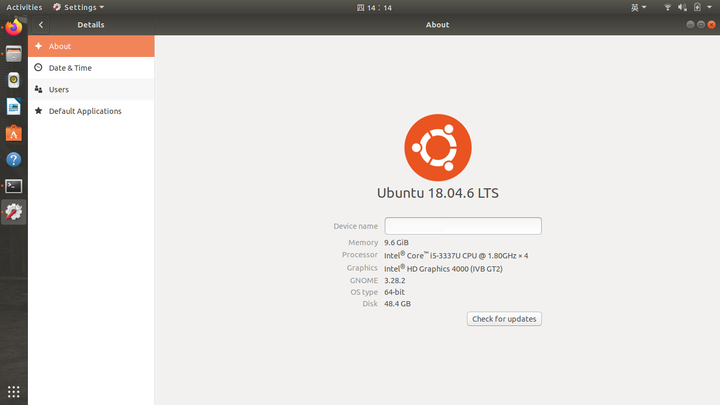Open the Wi-Fi network status icon
Image resolution: width=720 pixels, height=405 pixels.
[668, 7]
